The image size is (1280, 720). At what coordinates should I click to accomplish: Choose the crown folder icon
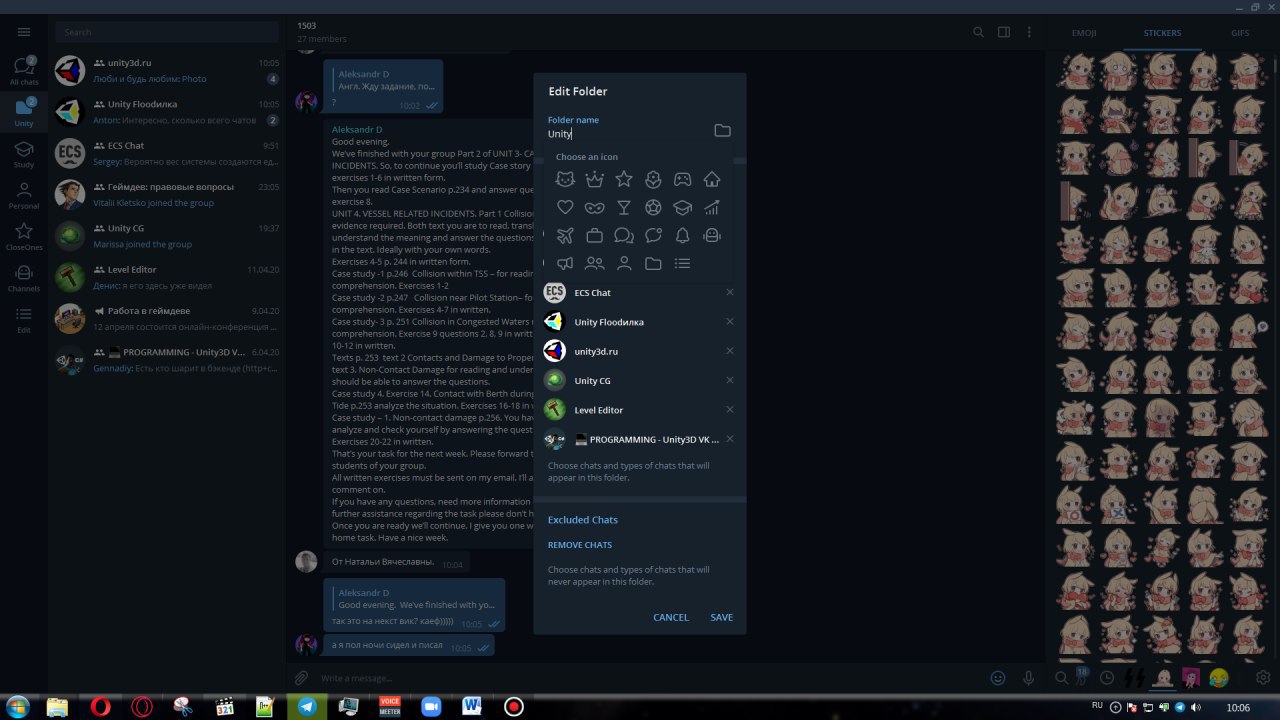tap(595, 179)
